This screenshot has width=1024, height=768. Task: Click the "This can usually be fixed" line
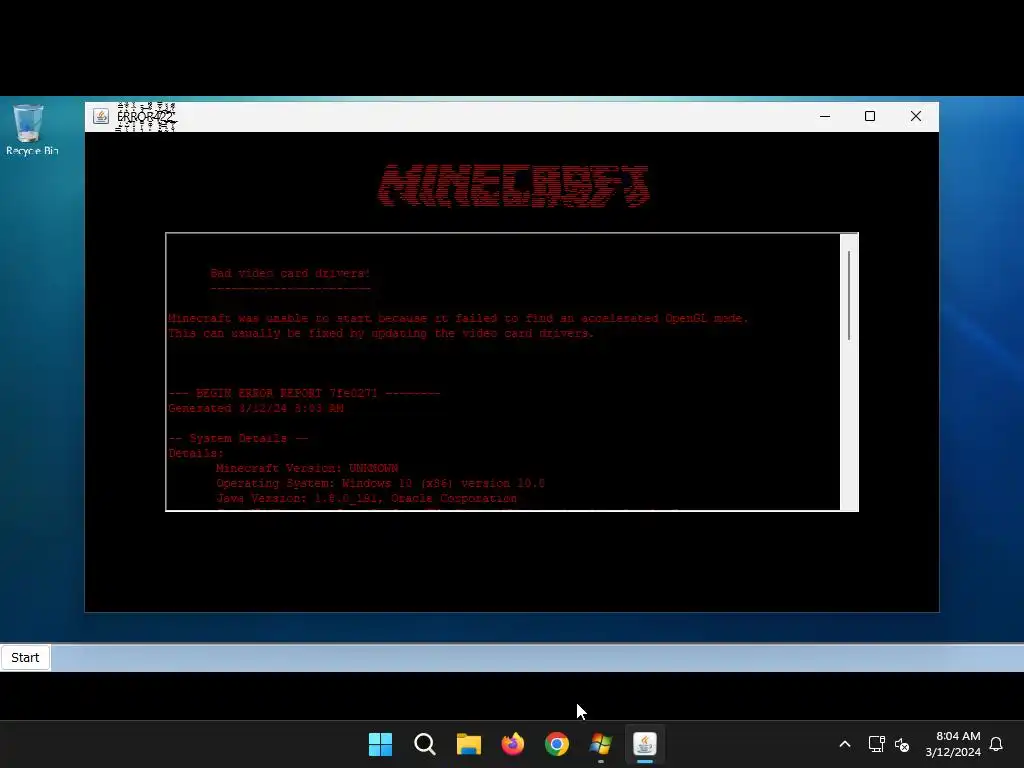click(x=381, y=333)
